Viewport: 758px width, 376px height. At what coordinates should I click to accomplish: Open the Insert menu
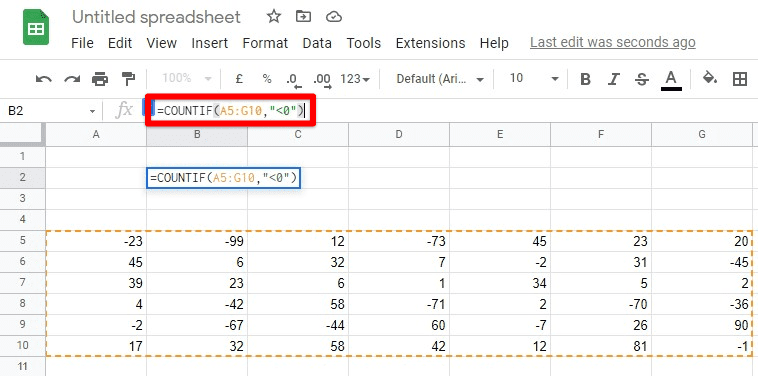(x=209, y=43)
